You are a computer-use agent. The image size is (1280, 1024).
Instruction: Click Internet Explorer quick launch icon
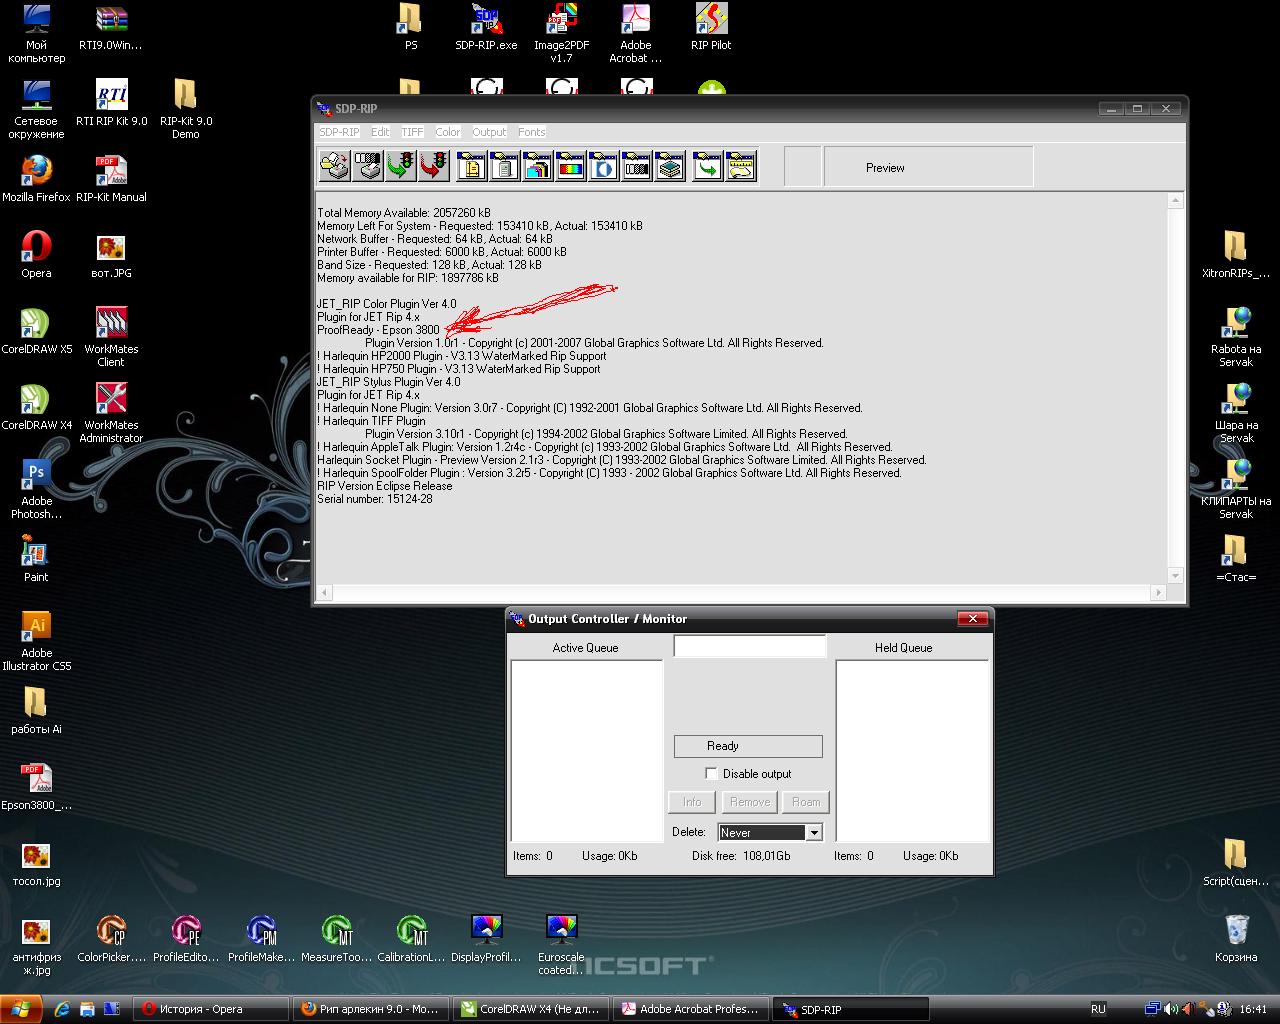62,1009
